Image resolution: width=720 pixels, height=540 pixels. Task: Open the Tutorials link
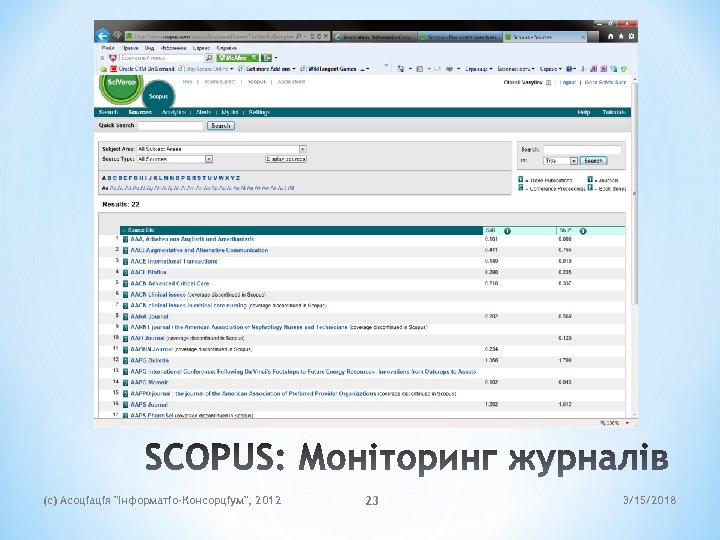tap(614, 112)
